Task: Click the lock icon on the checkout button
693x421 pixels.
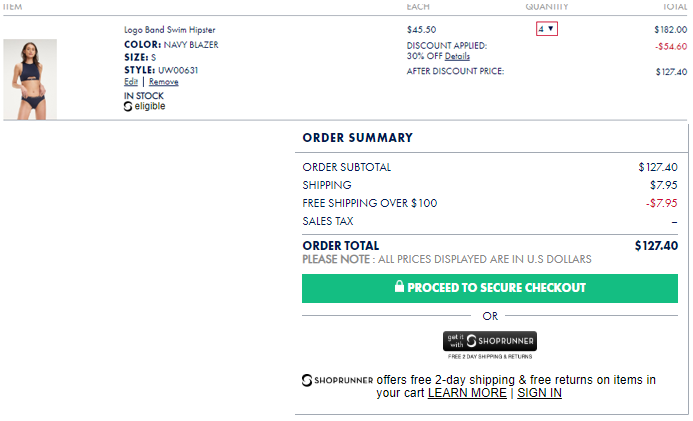Action: tap(399, 288)
